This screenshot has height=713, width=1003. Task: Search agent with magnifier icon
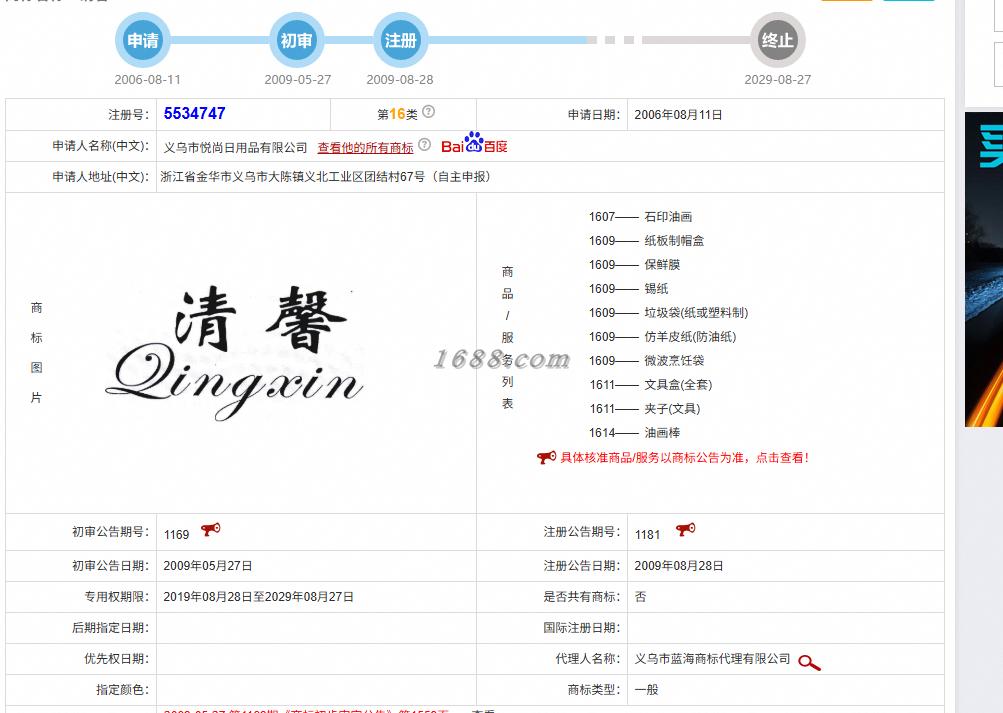coord(809,662)
